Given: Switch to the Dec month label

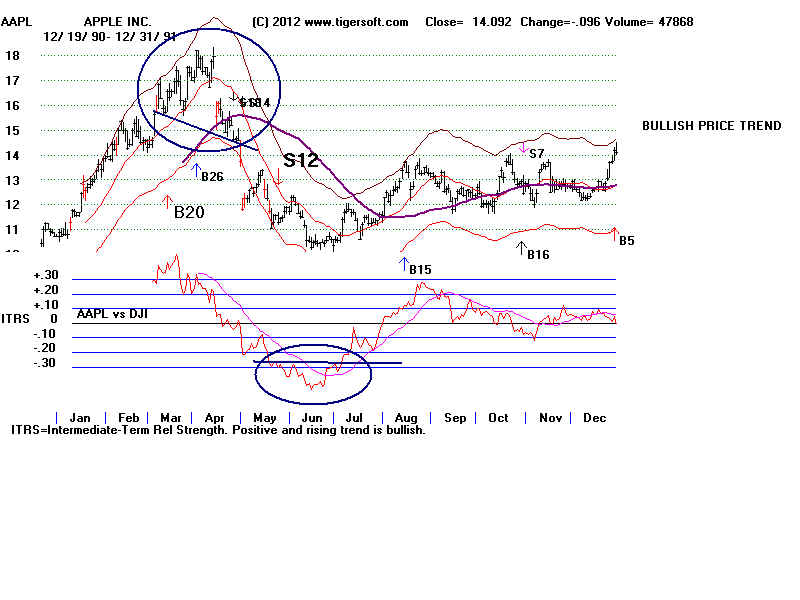Looking at the screenshot, I should (x=596, y=417).
